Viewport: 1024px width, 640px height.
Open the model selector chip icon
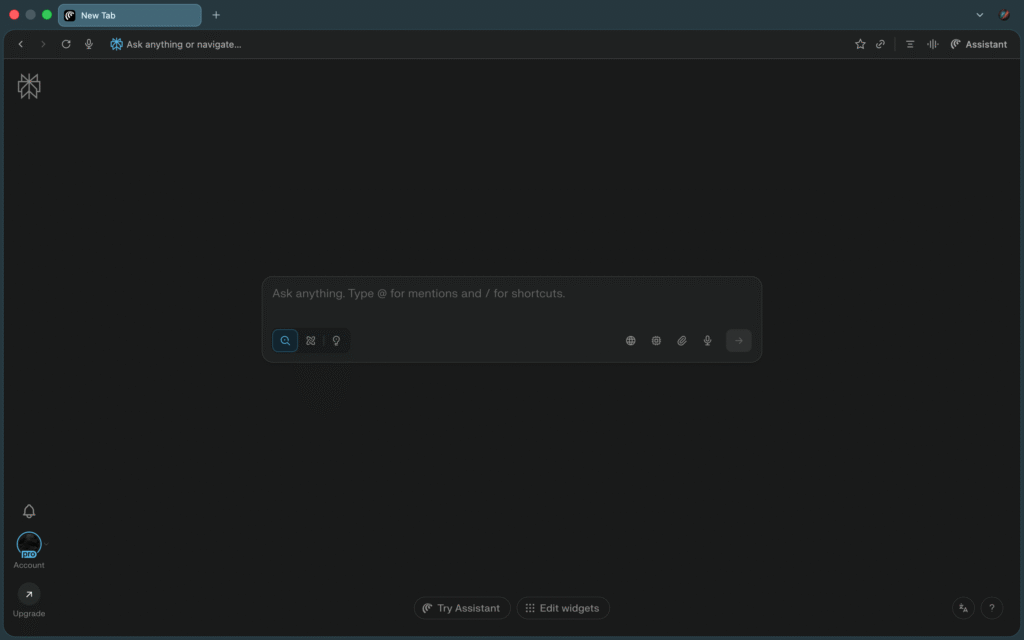point(656,341)
